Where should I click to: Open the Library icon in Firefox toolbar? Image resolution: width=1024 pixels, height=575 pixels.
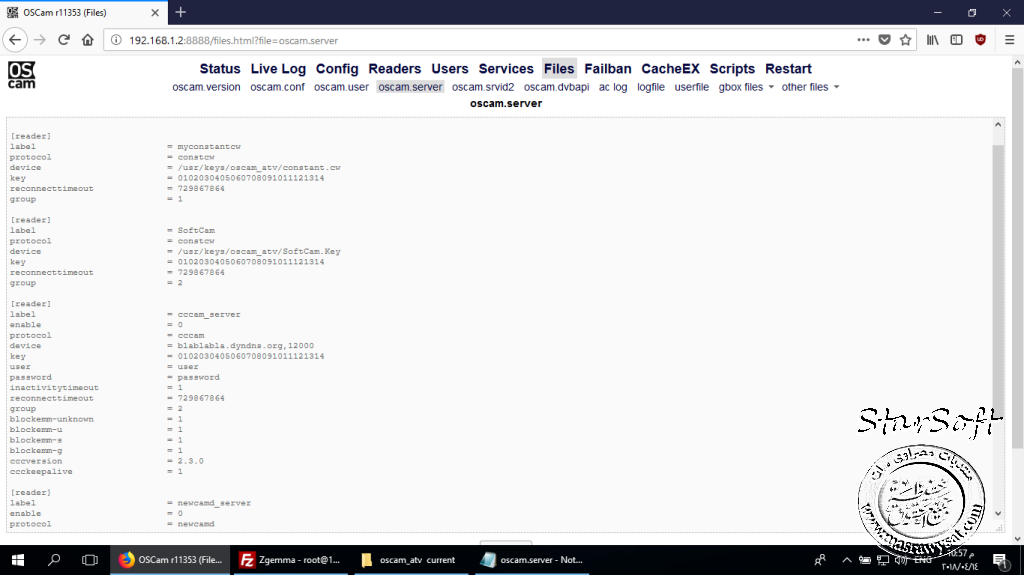933,40
